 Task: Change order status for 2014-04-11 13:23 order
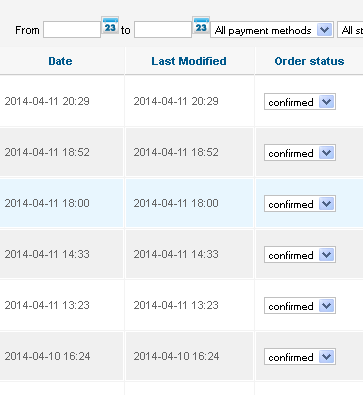[x=300, y=306]
